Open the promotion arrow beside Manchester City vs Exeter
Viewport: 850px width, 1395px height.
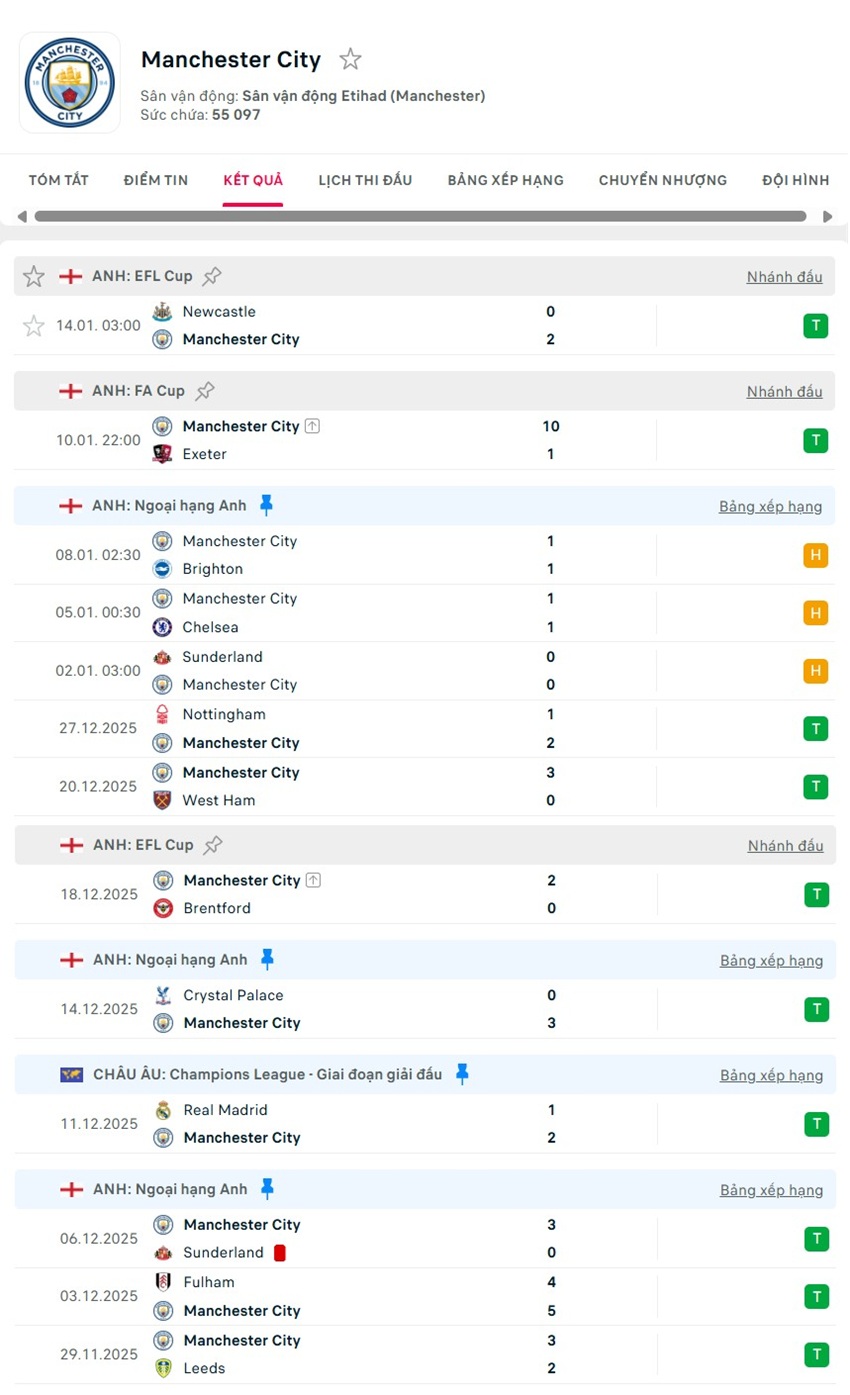(x=312, y=425)
